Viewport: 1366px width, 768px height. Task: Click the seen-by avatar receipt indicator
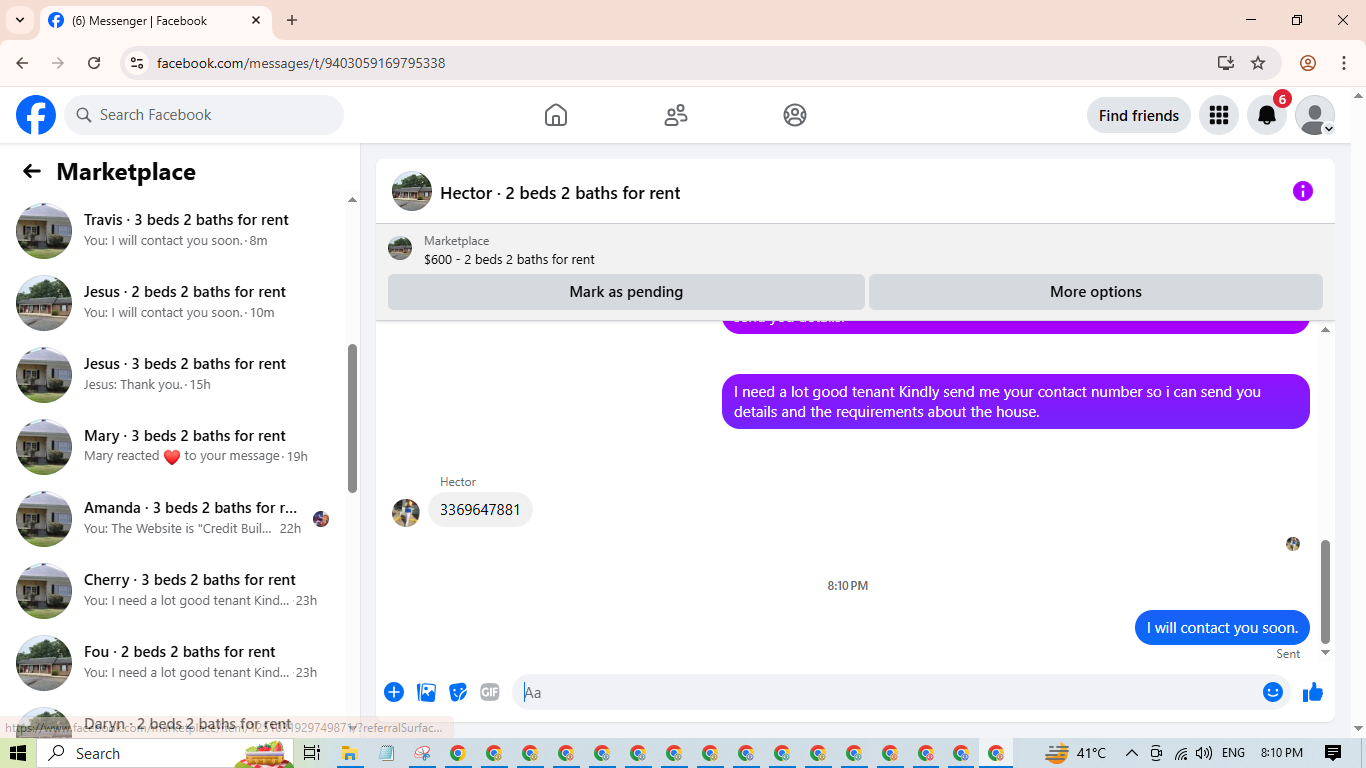tap(1293, 544)
